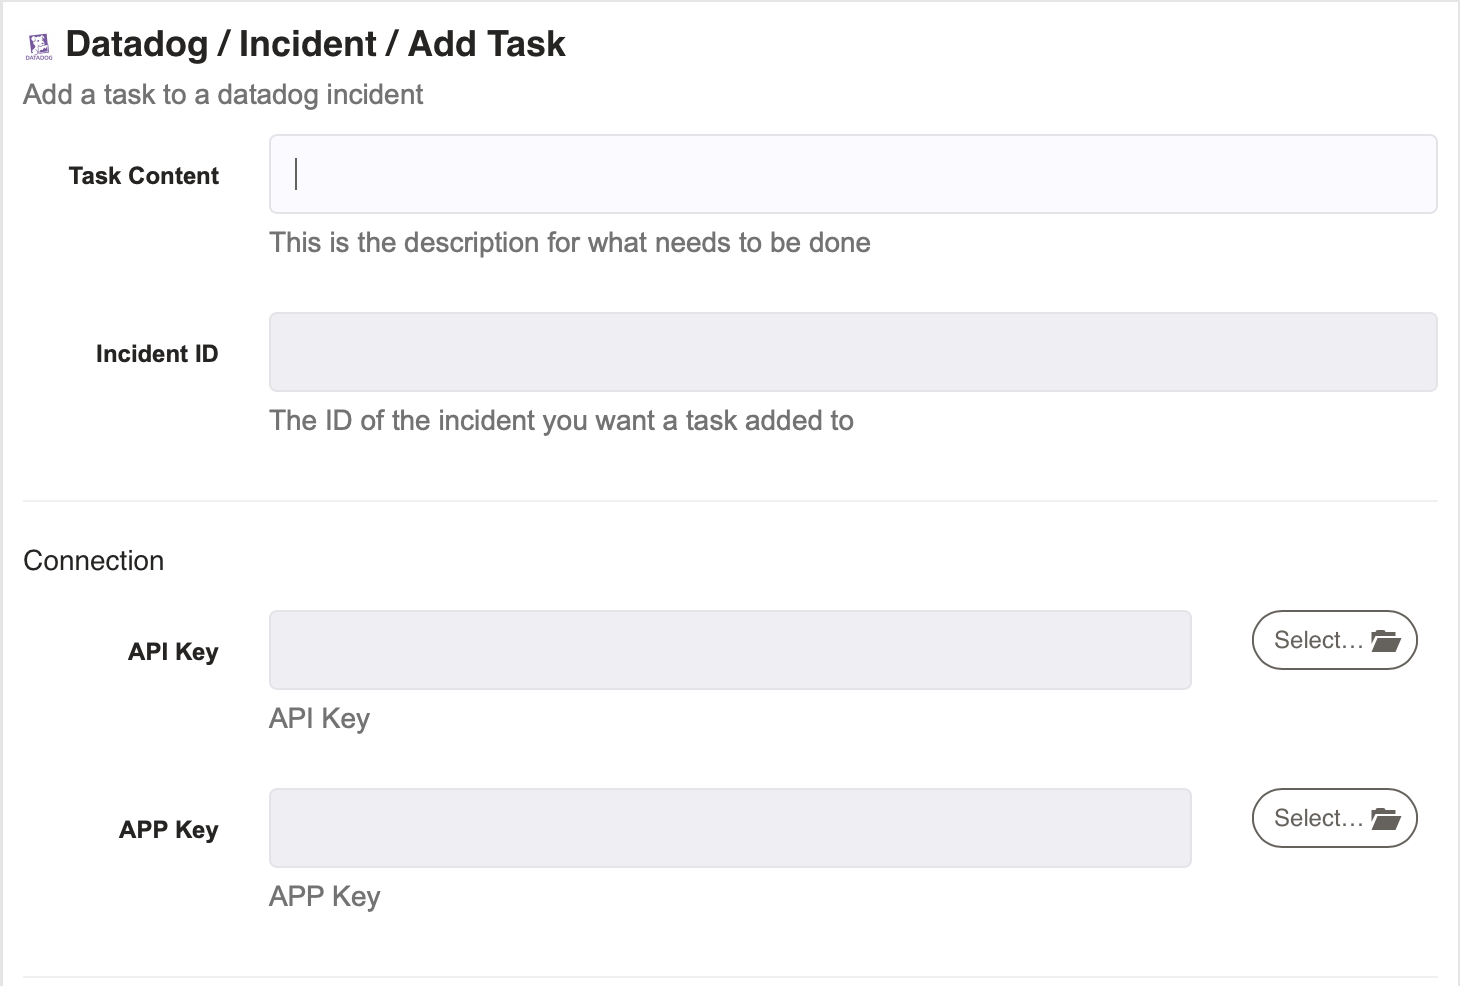Open the Select… picker for API Key
This screenshot has width=1460, height=986.
[1334, 640]
